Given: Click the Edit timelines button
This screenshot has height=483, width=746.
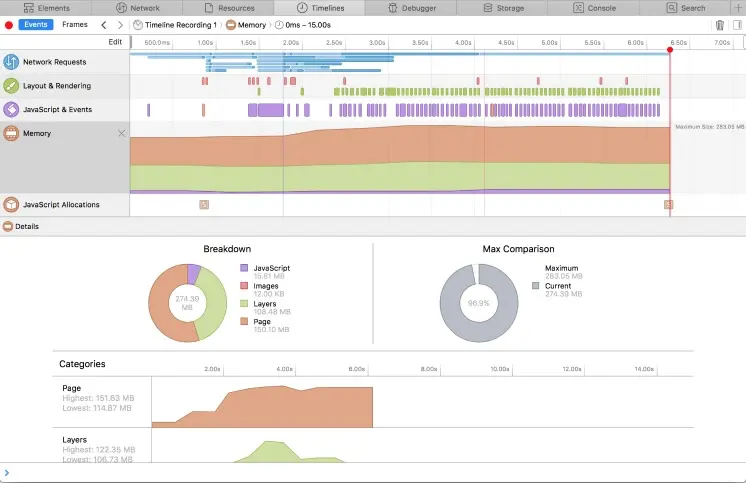Looking at the screenshot, I should (115, 42).
